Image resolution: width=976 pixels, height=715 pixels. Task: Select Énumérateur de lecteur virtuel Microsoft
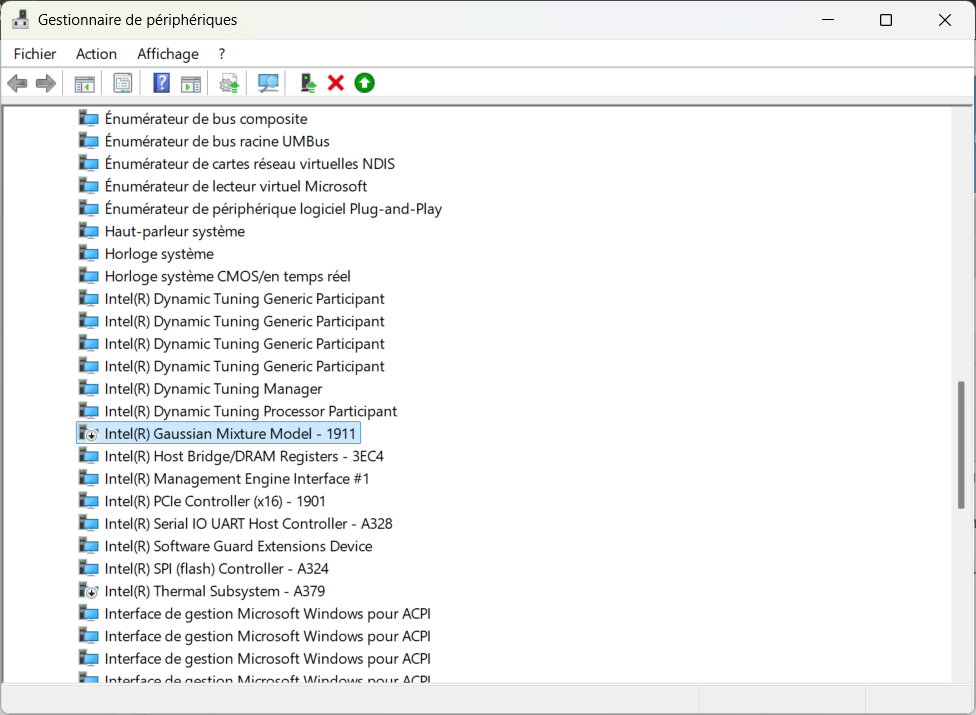236,187
